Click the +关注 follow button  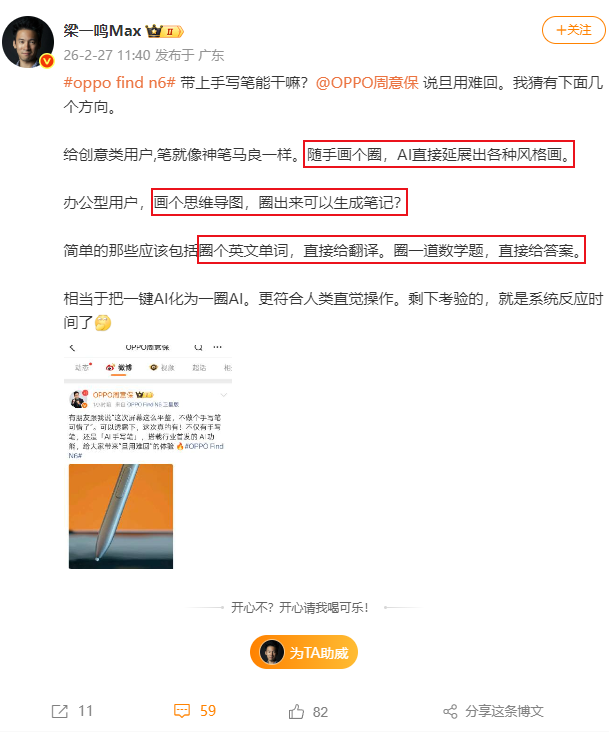tap(573, 30)
